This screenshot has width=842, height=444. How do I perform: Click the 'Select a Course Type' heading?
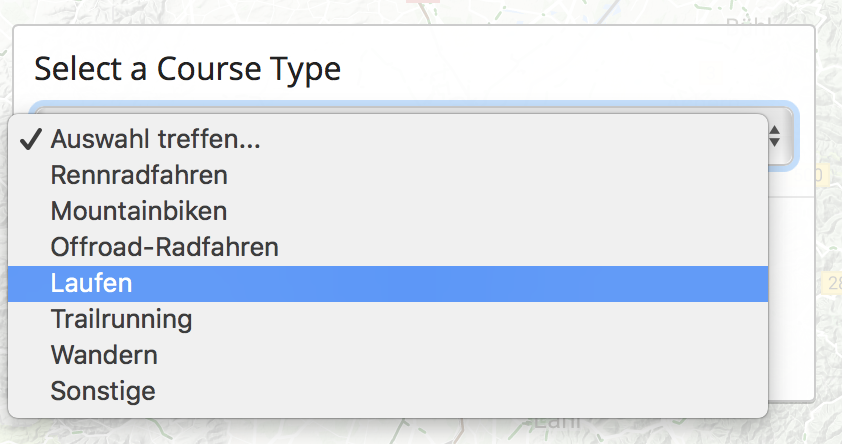pyautogui.click(x=187, y=69)
